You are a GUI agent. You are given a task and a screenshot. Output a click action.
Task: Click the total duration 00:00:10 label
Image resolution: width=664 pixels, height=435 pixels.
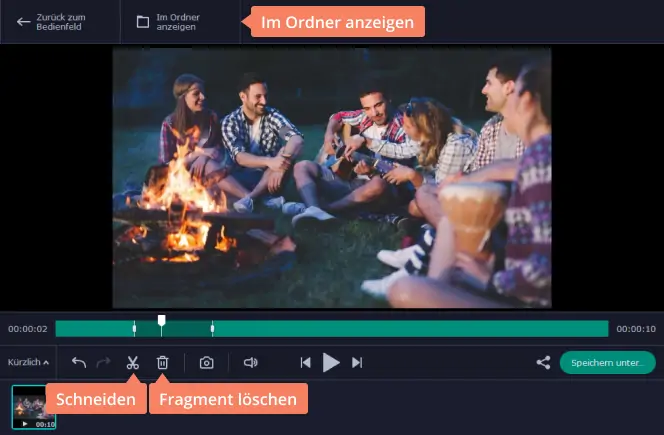(636, 329)
